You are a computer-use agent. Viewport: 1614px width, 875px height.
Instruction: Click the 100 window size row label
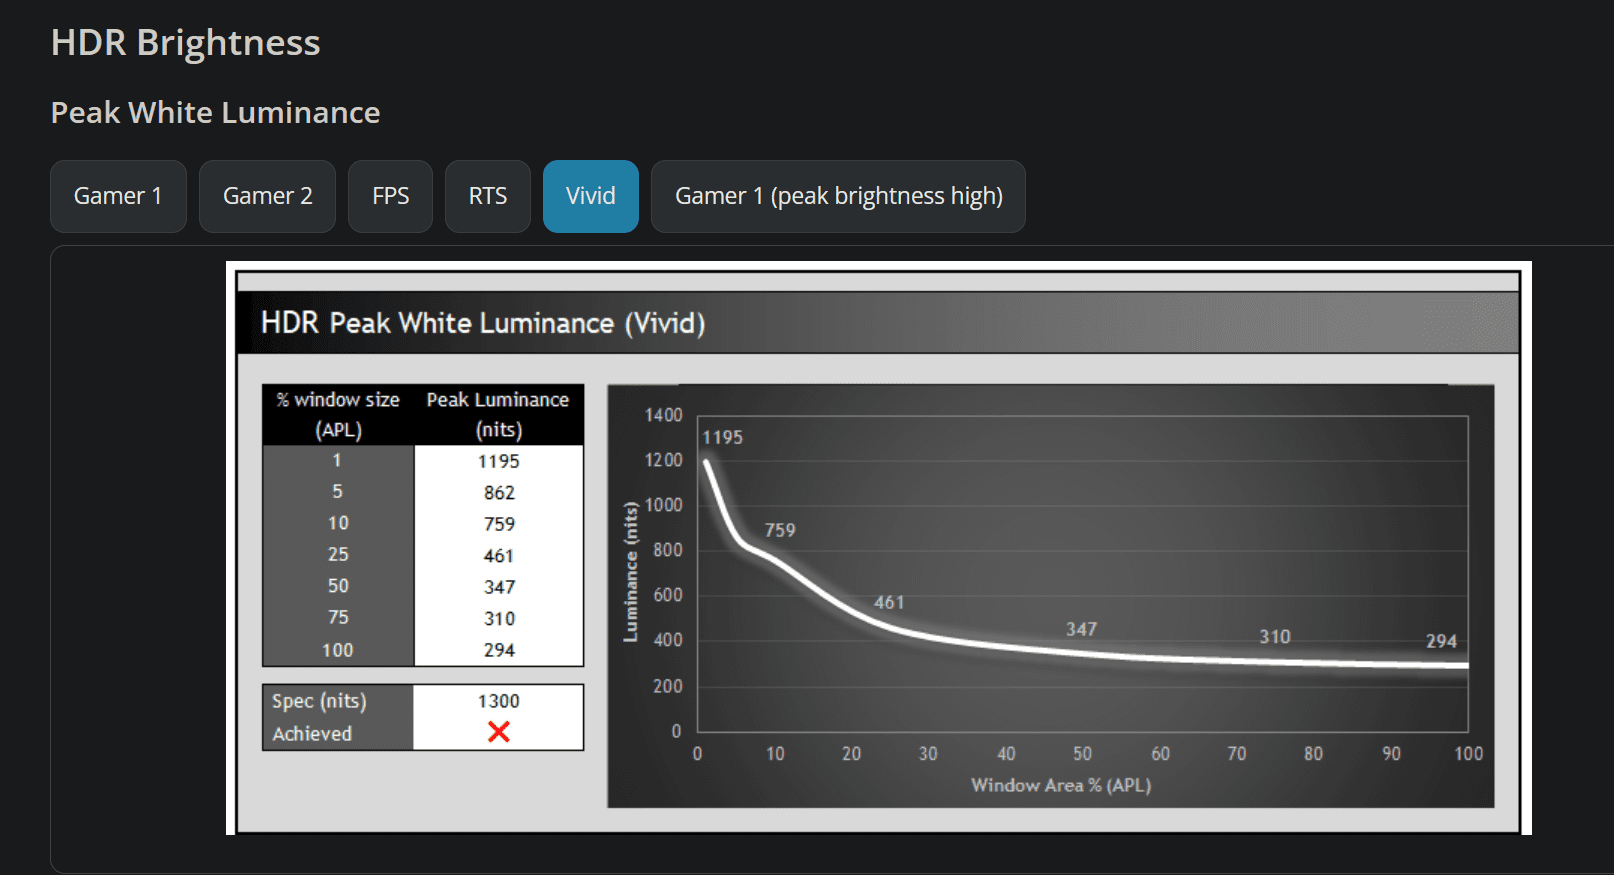pos(337,650)
